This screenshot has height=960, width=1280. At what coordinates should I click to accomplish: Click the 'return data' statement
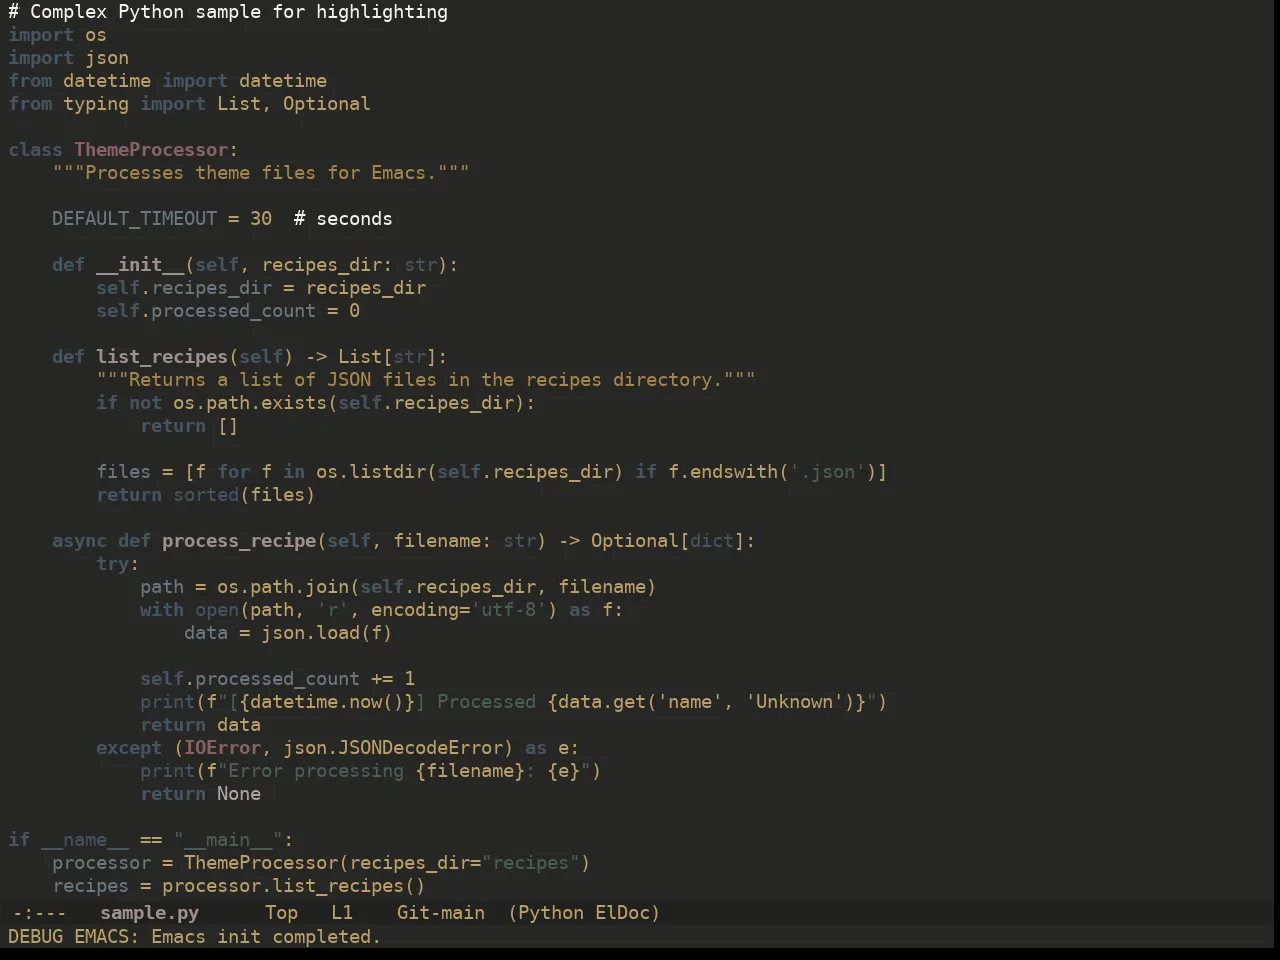(200, 725)
